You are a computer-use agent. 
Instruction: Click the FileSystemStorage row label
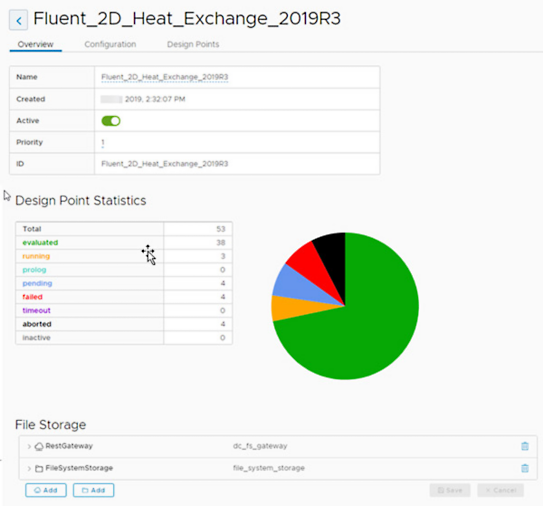79,468
